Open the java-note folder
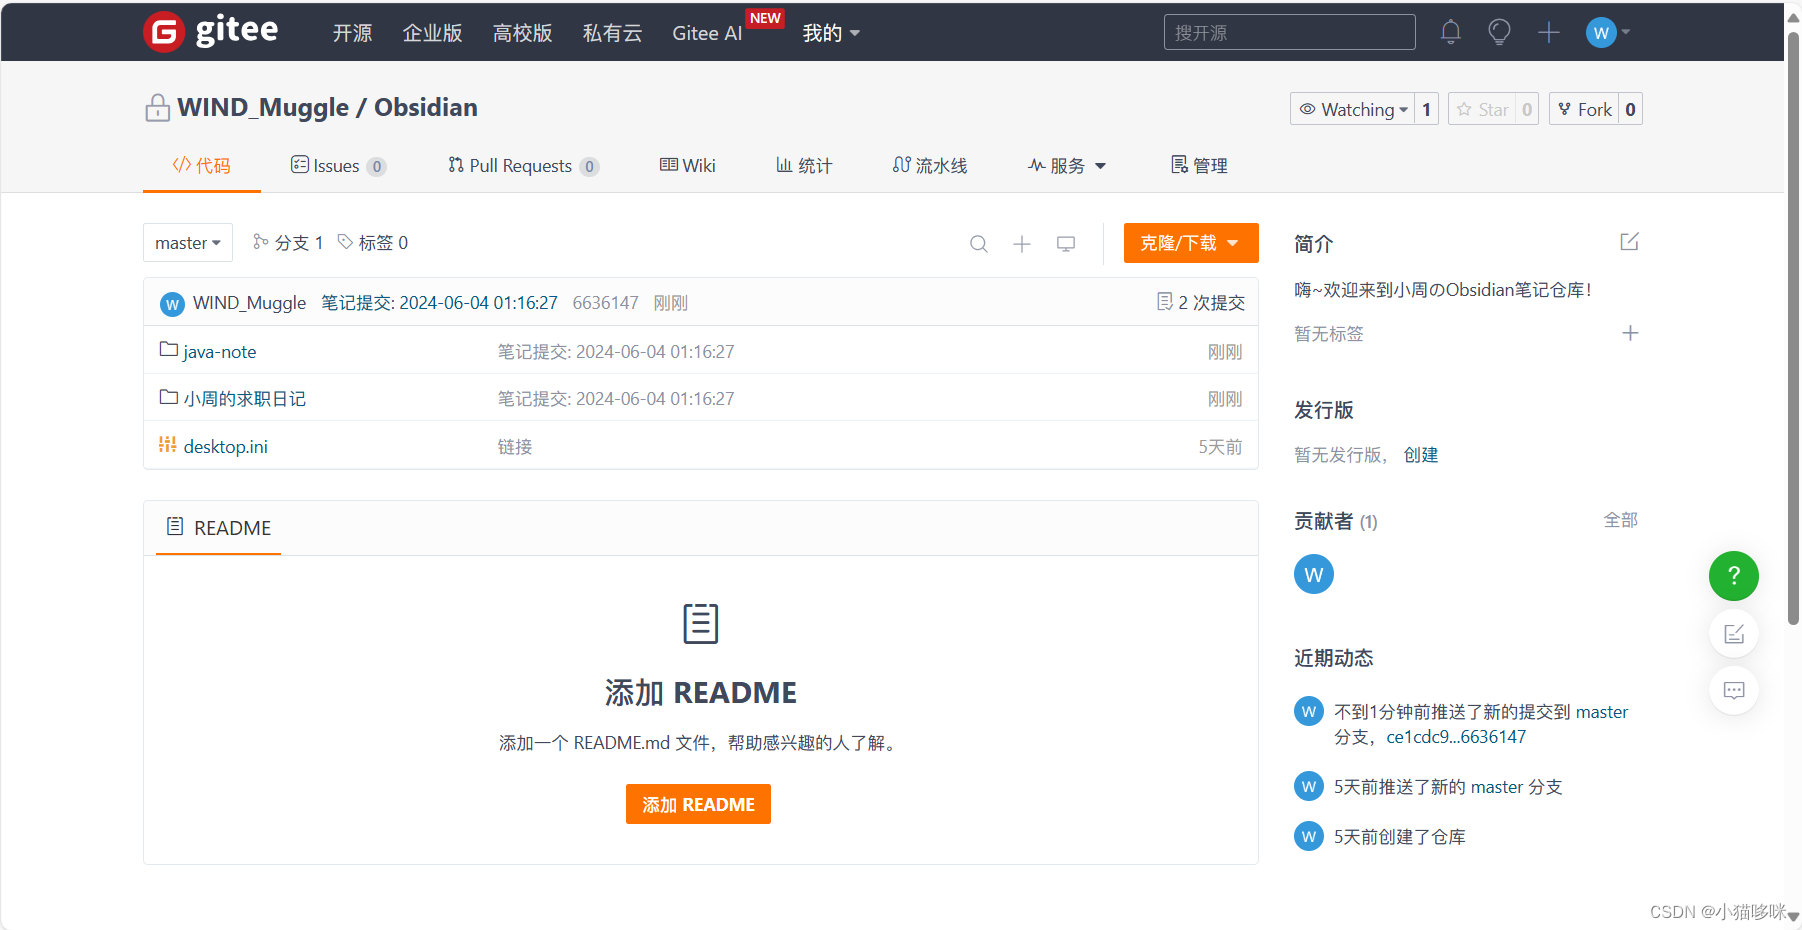The image size is (1802, 930). click(219, 351)
